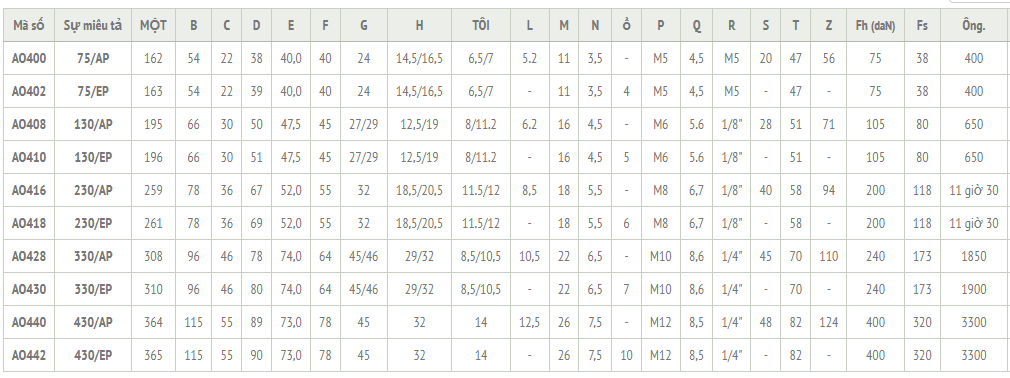
Task: Select the 430/EP description cell
Action: tap(93, 355)
